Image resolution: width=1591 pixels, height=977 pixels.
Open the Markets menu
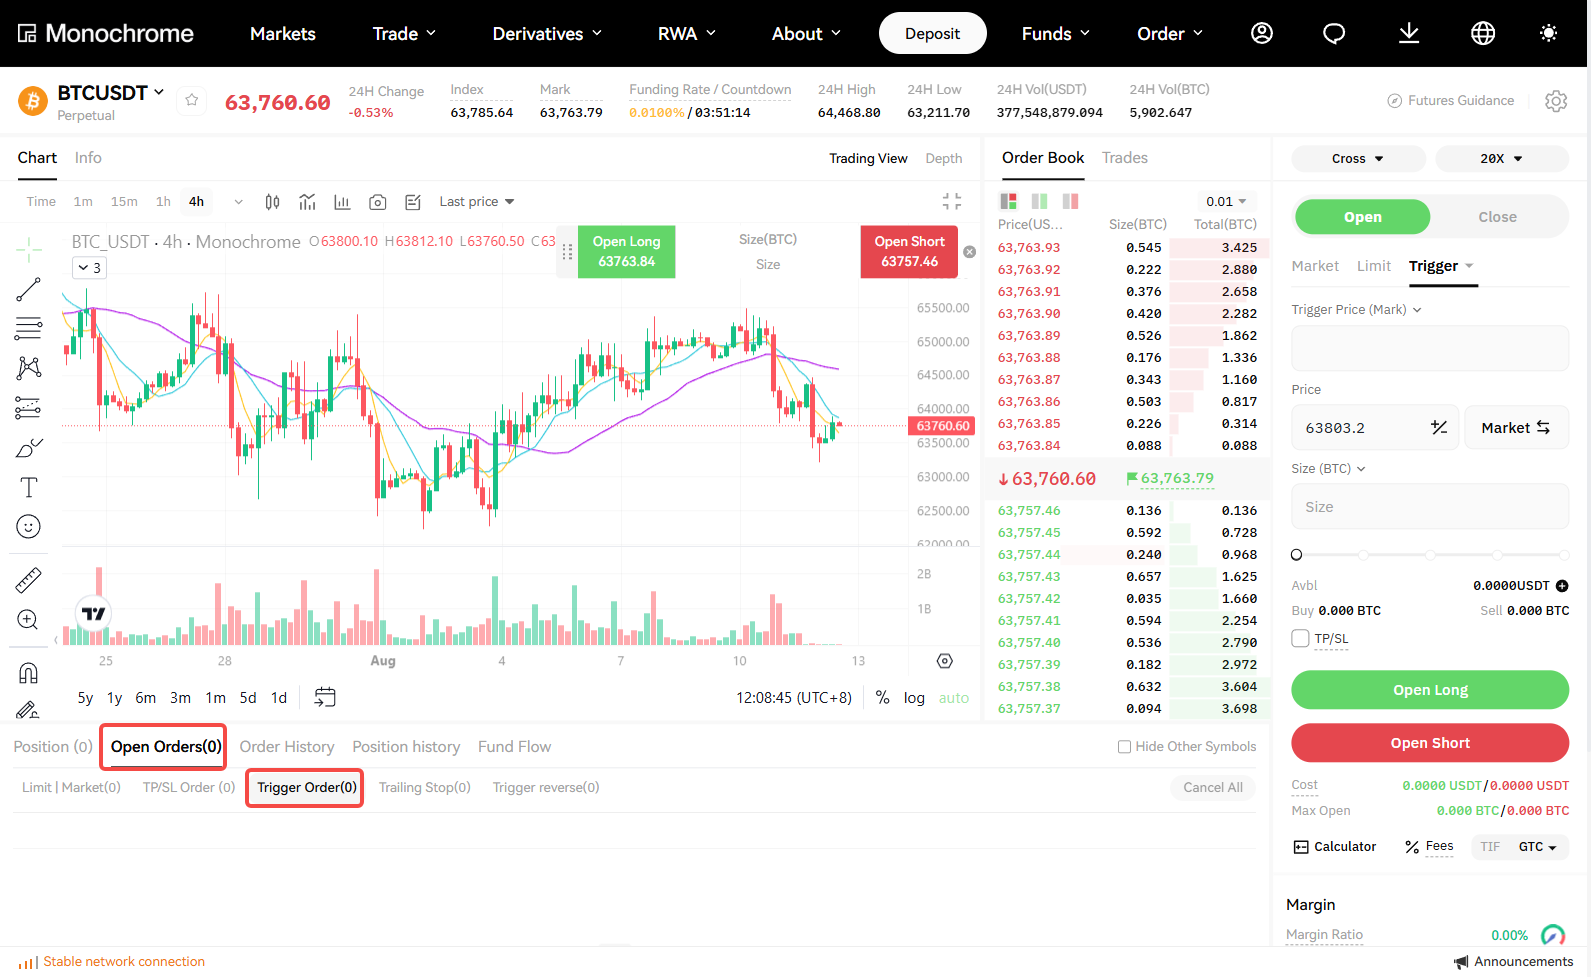(283, 33)
